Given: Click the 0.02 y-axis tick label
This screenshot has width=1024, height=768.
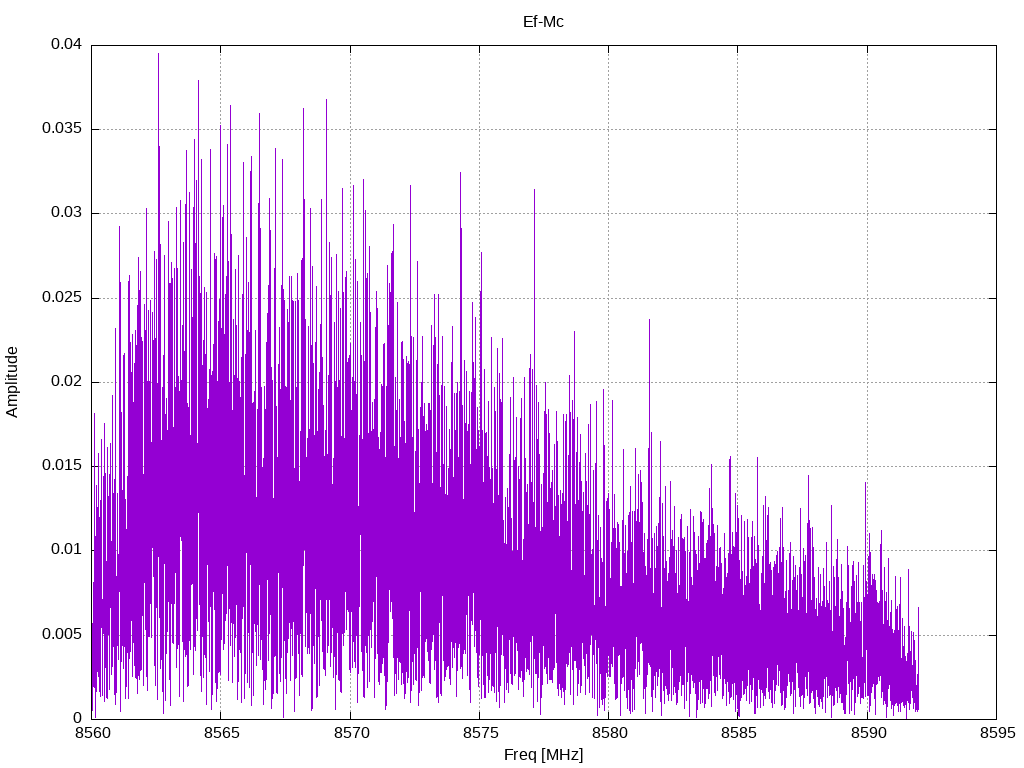Looking at the screenshot, I should 67,381.
